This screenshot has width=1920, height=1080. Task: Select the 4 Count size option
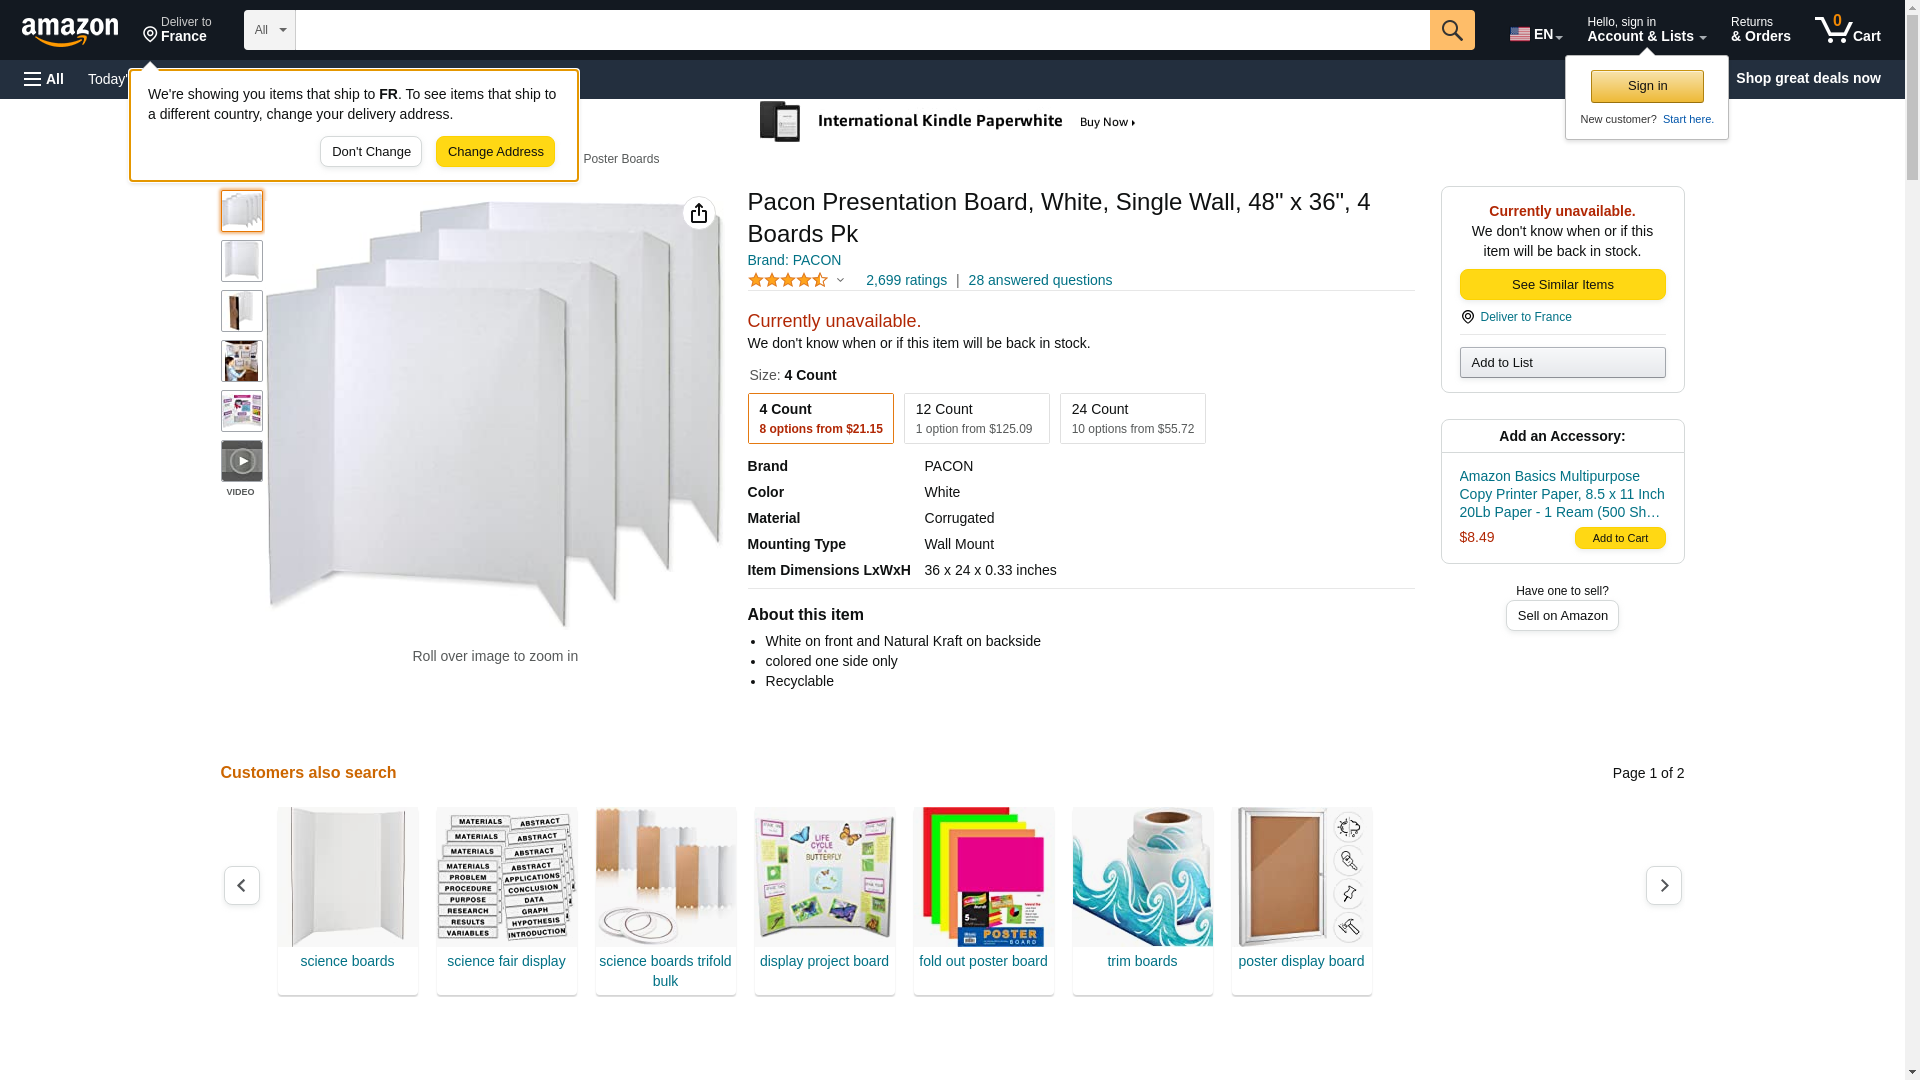pyautogui.click(x=820, y=418)
